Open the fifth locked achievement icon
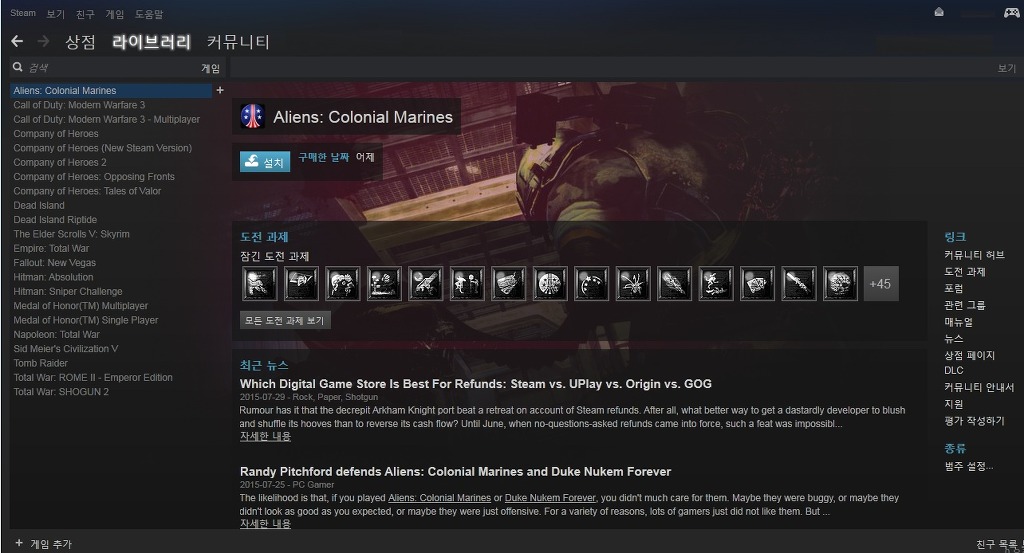 click(x=425, y=283)
